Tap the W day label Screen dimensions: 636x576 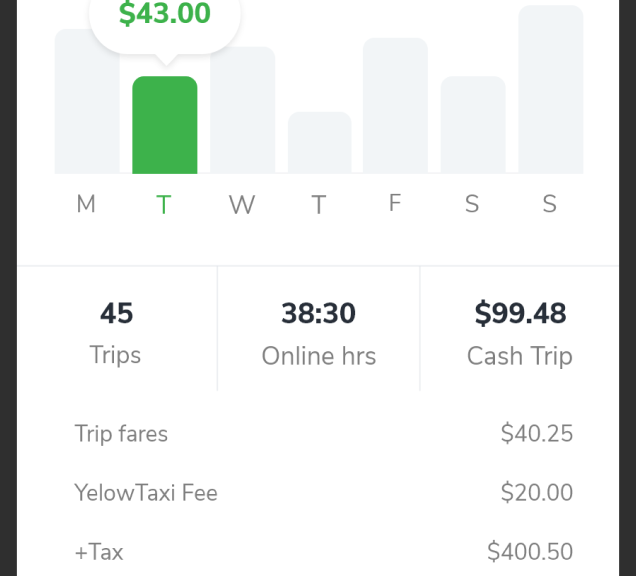(x=242, y=204)
